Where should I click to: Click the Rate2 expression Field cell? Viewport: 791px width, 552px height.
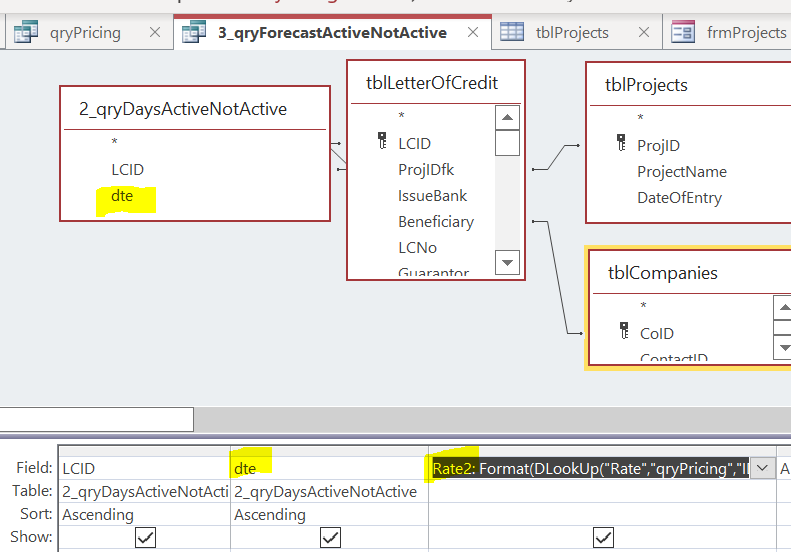(x=590, y=468)
